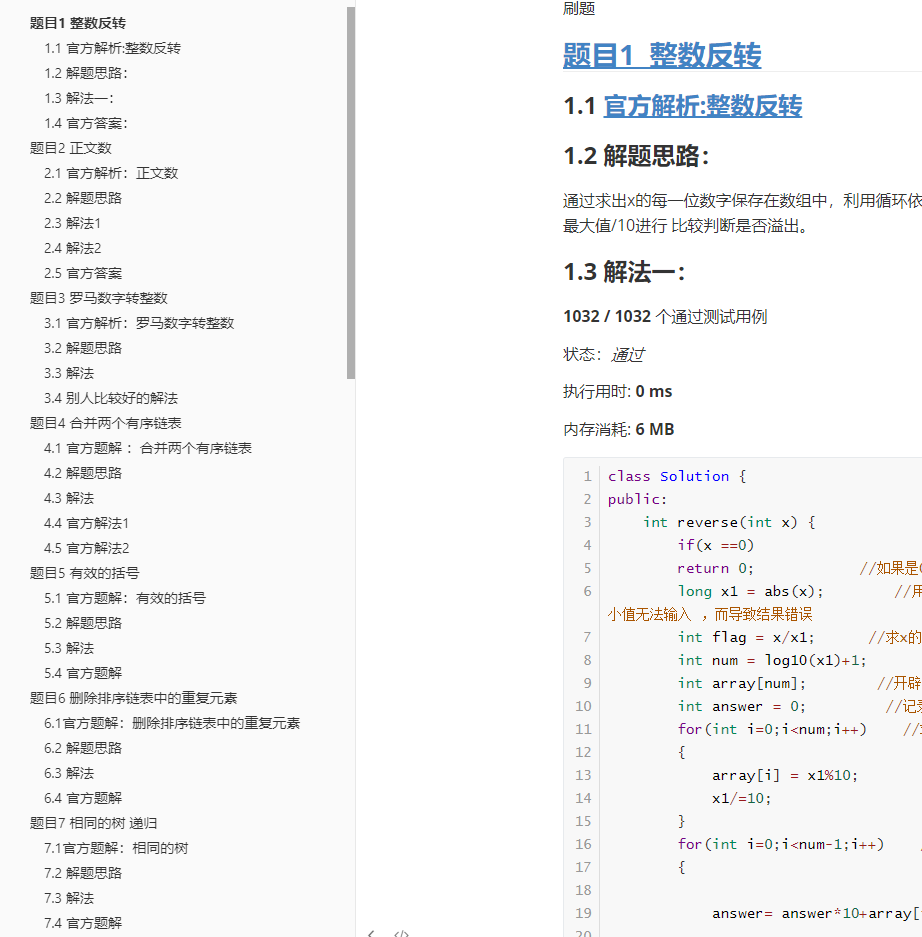
Task: Jump to outline entry 题目5 有效的括号
Action: pos(85,574)
